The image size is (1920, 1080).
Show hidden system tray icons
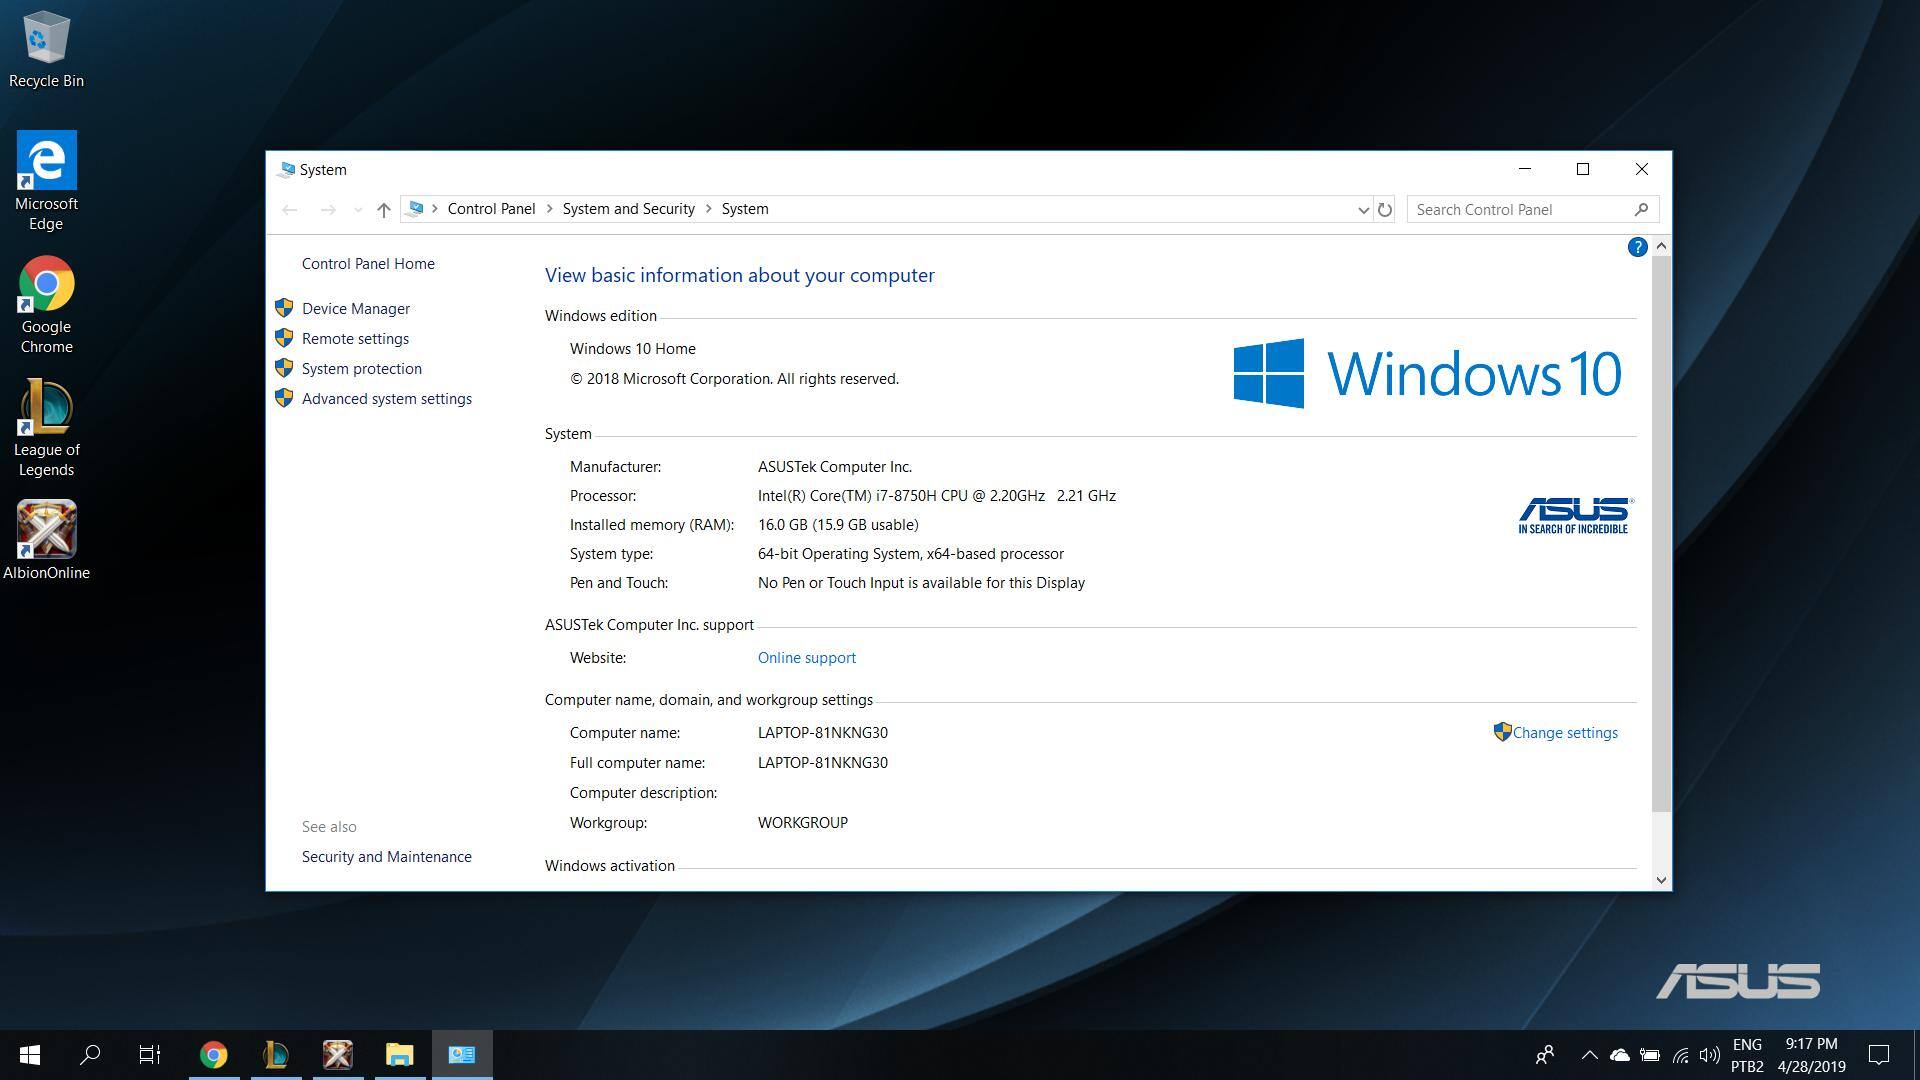1588,1055
